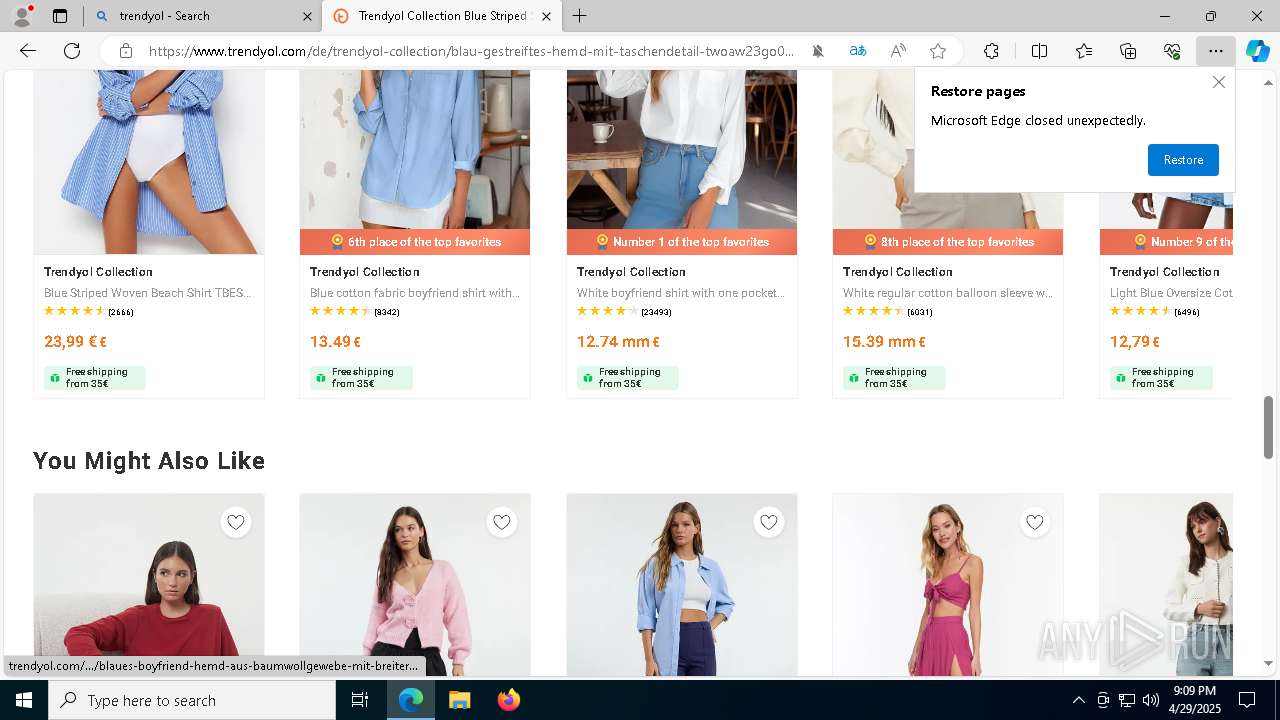Screen dimensions: 1280x720
Task: Show hidden system tray icons
Action: coord(1078,700)
